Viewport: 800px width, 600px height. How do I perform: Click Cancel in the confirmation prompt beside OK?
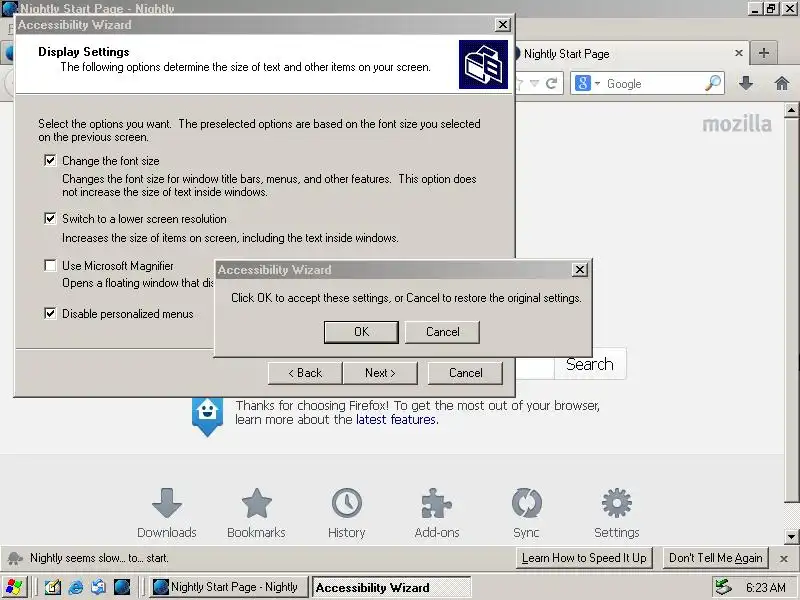click(x=442, y=332)
